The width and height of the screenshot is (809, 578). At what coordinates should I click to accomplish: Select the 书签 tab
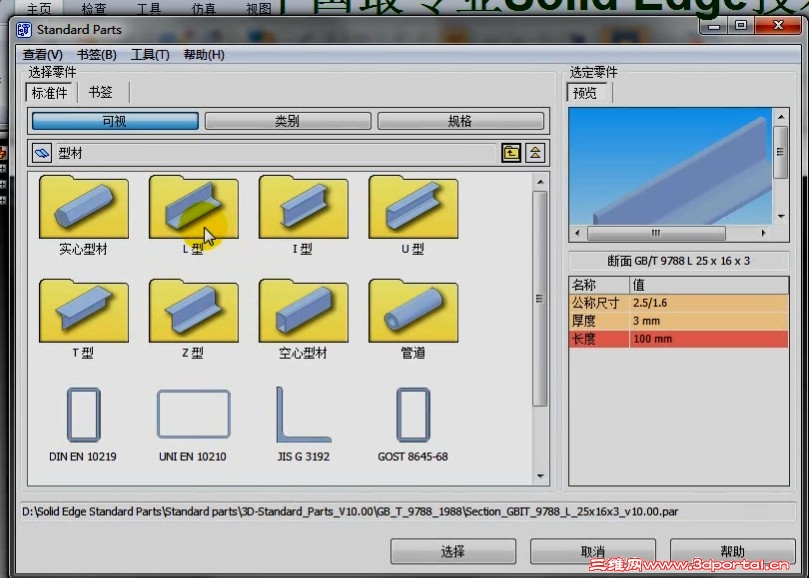[101, 92]
